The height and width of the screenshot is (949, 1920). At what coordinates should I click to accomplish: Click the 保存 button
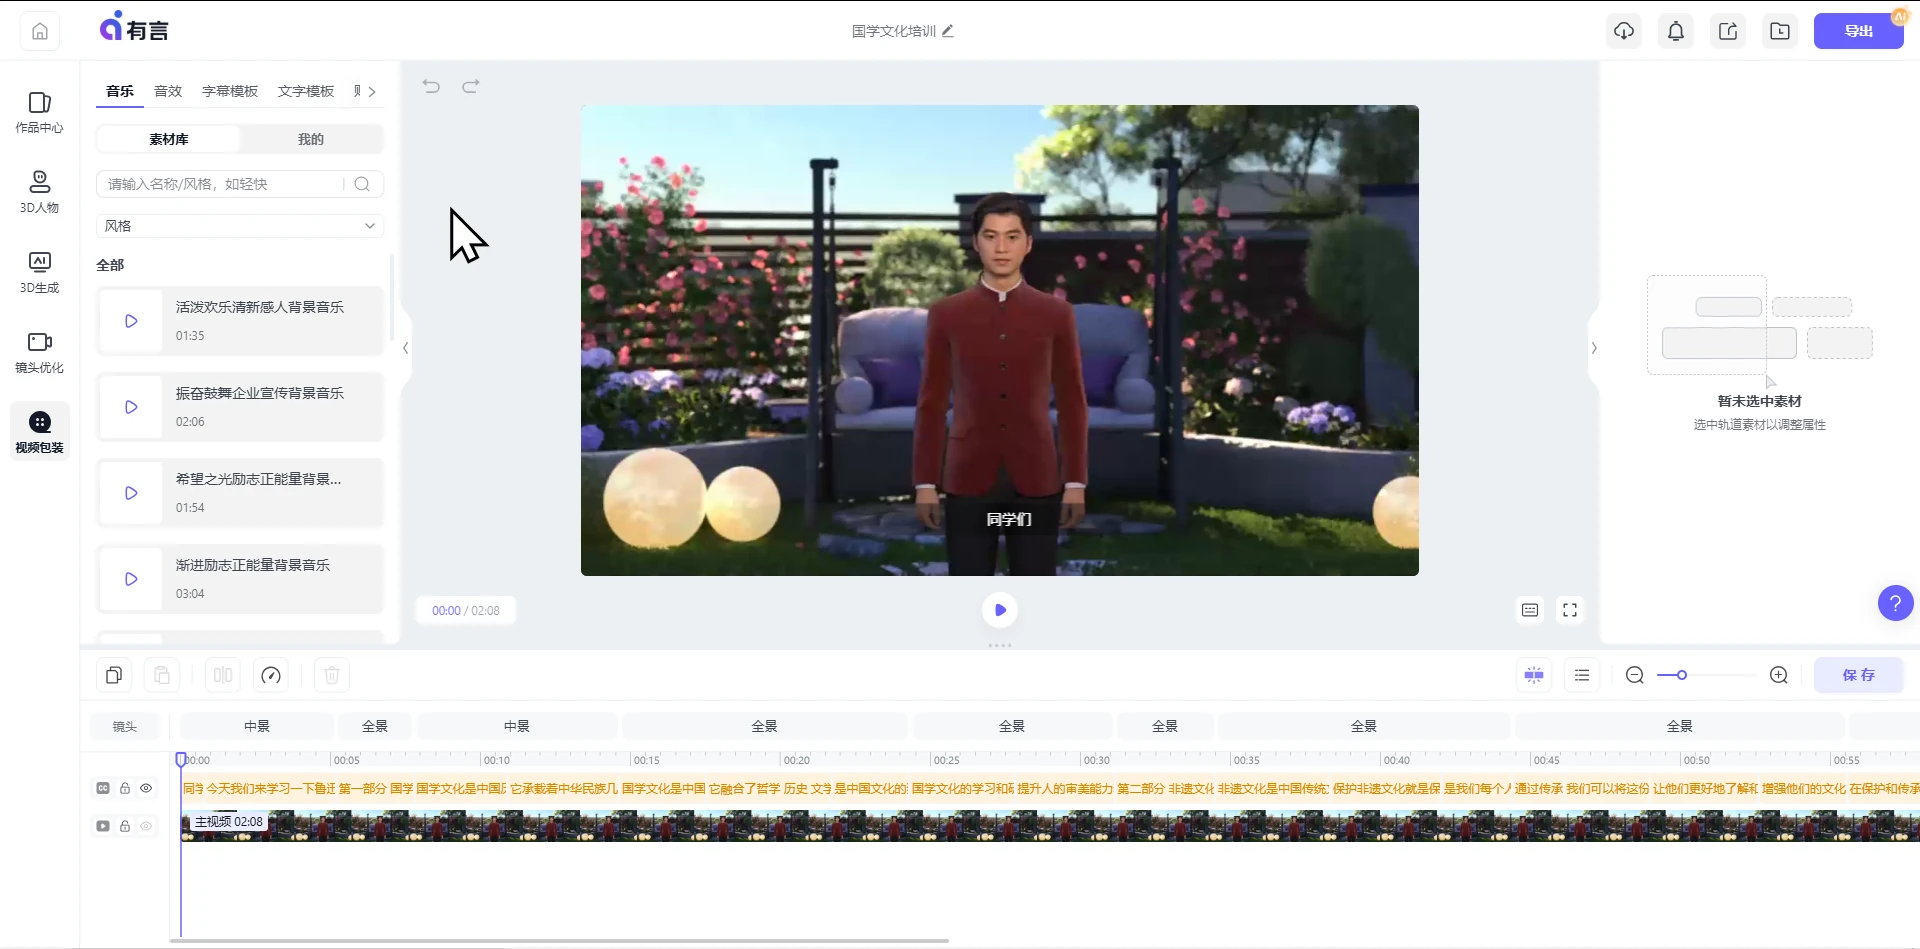pos(1859,675)
